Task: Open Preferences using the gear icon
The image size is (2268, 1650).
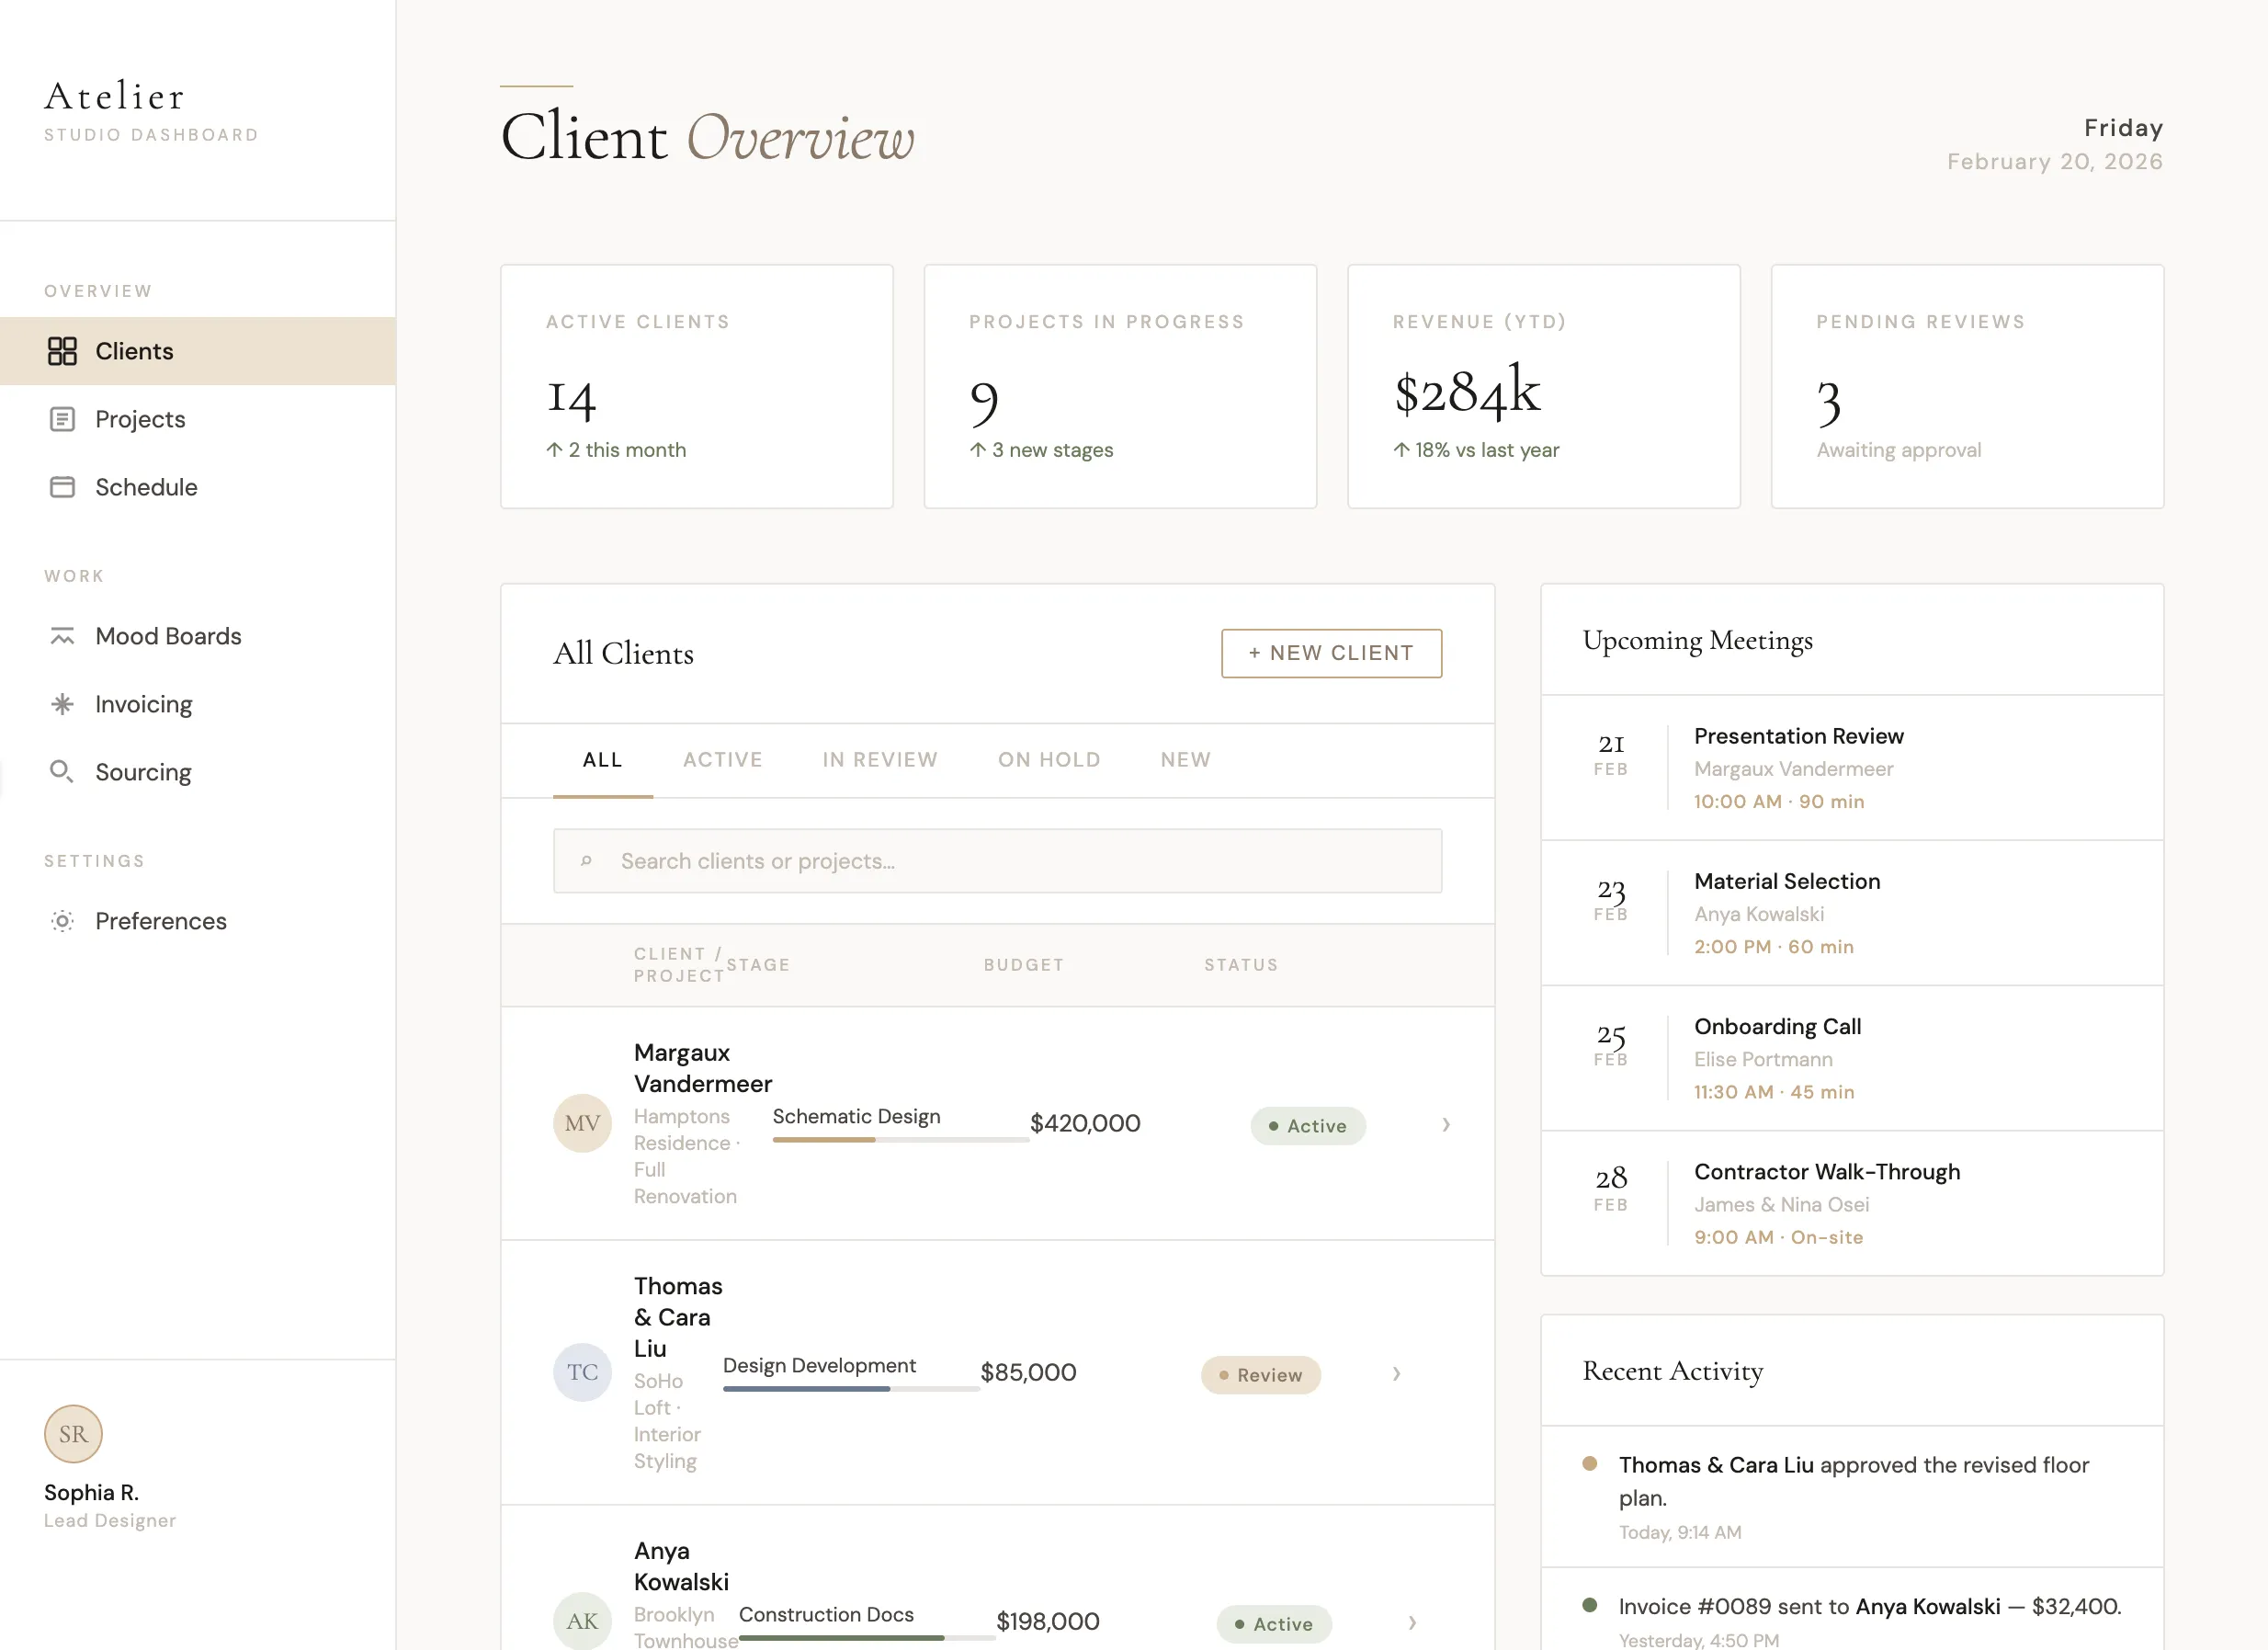Action: (x=62, y=921)
